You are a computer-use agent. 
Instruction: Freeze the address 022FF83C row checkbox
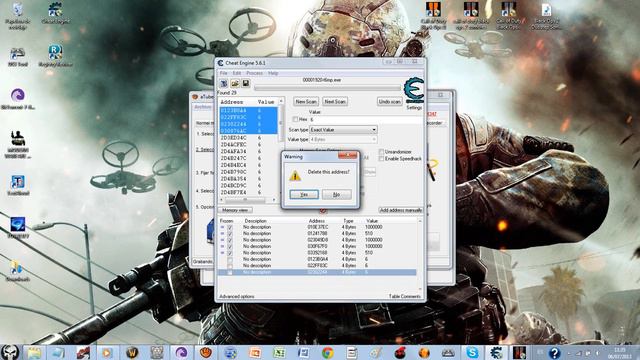point(230,265)
